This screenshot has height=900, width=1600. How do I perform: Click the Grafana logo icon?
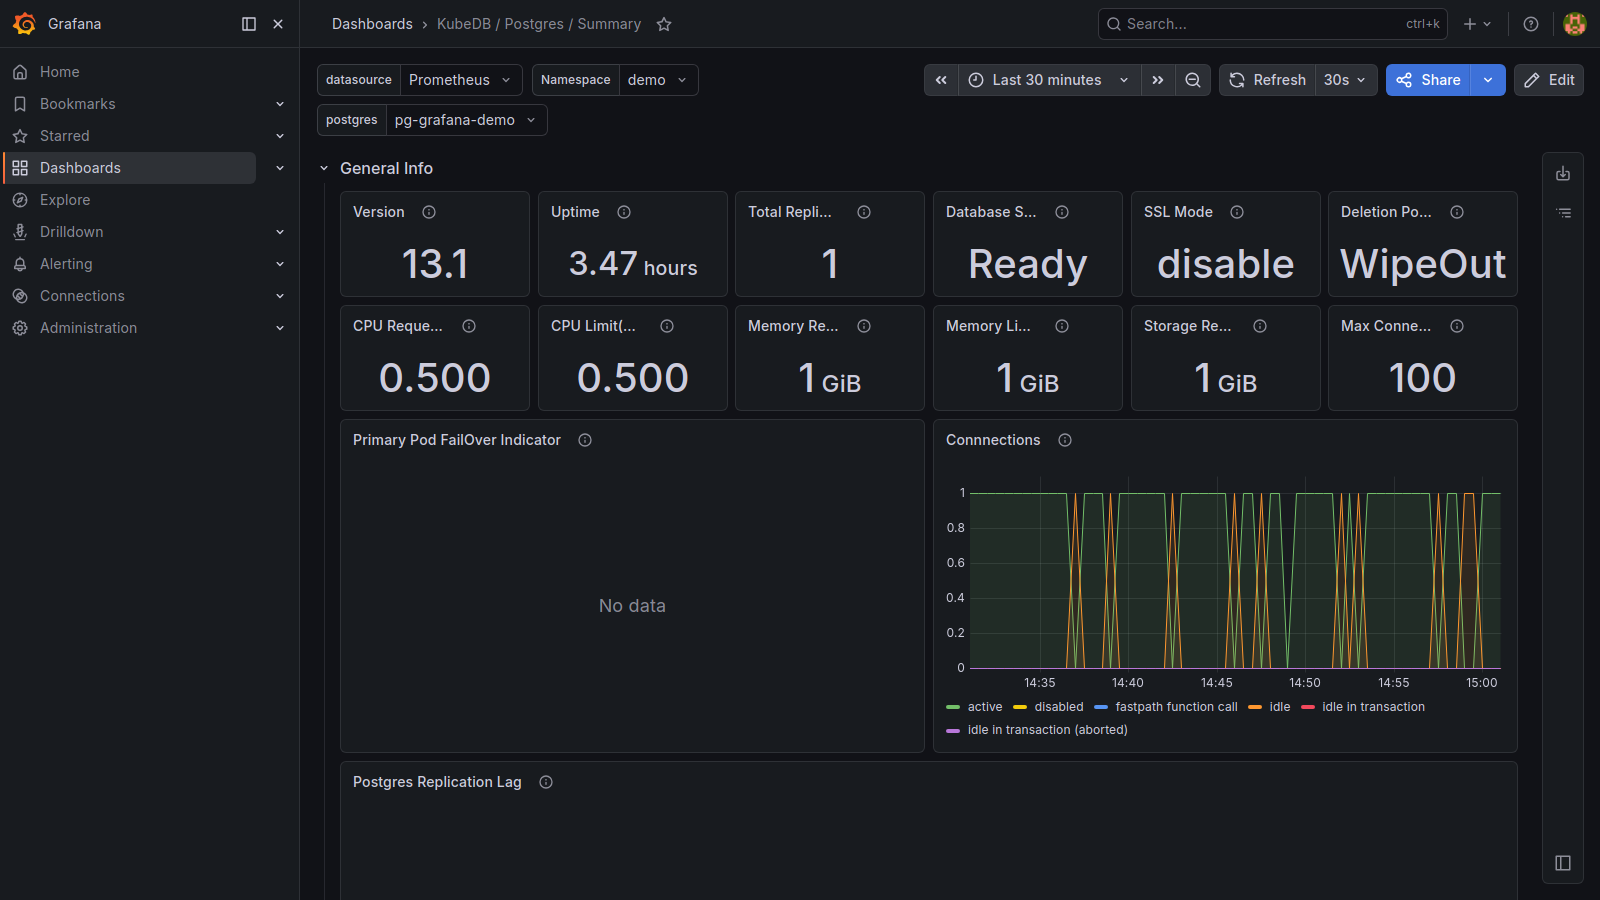(x=24, y=24)
